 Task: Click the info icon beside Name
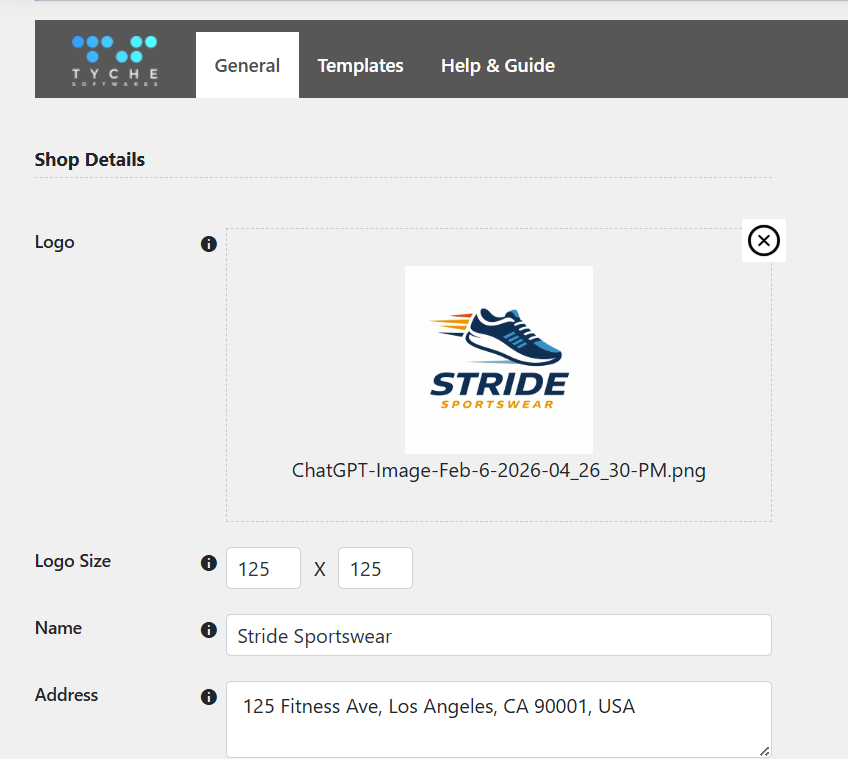tap(209, 630)
